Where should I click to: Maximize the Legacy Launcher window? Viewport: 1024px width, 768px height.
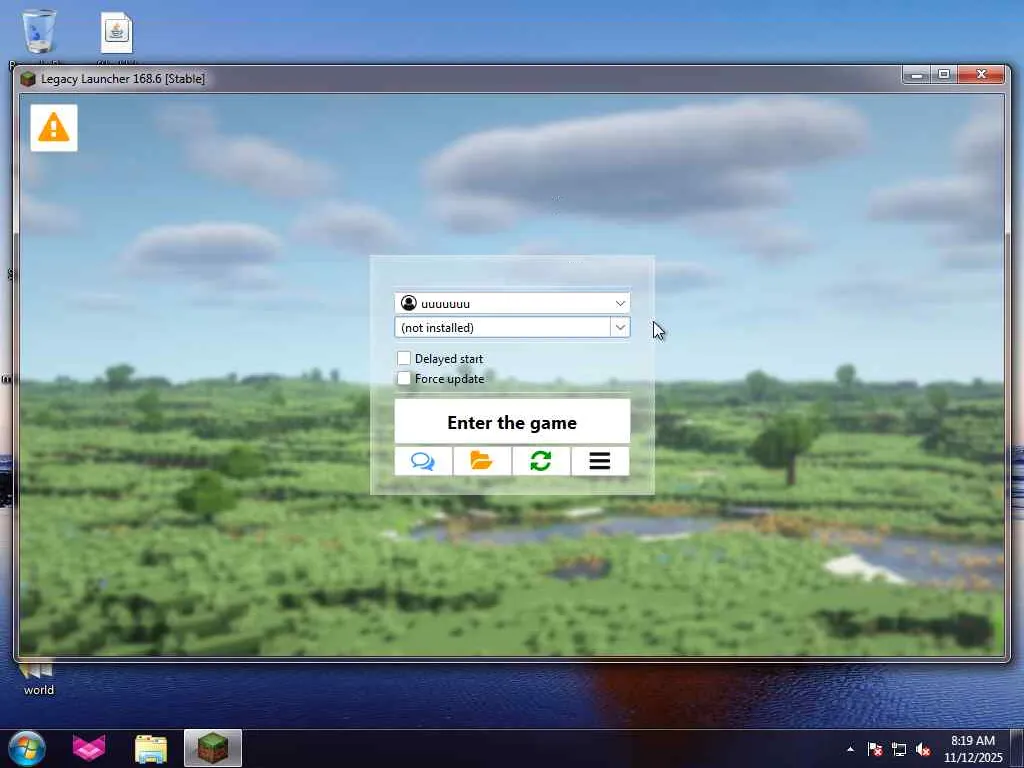click(x=944, y=75)
